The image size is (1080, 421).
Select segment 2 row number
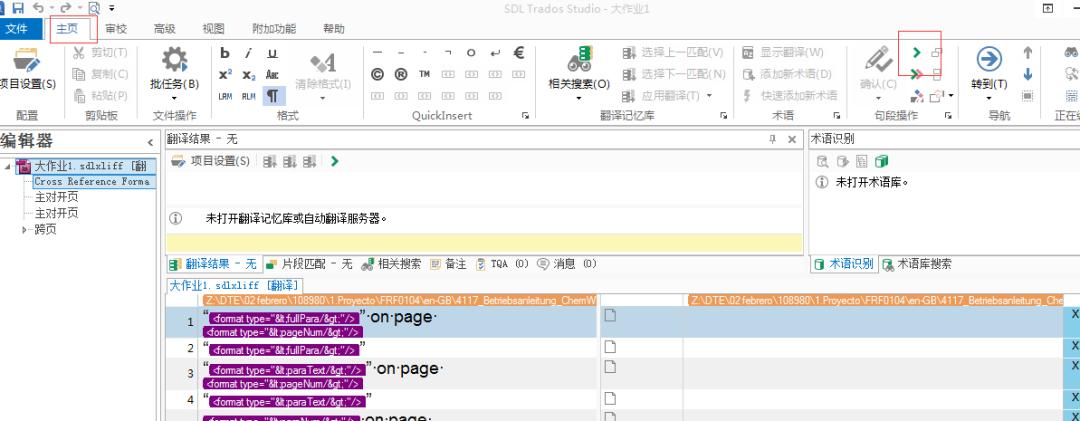point(189,347)
